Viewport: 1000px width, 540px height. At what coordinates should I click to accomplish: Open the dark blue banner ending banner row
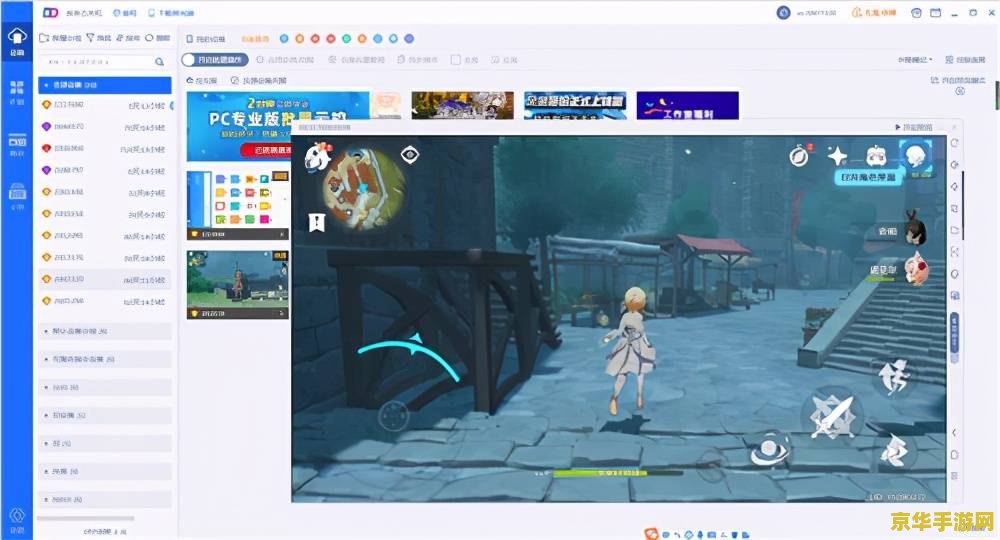pos(688,105)
